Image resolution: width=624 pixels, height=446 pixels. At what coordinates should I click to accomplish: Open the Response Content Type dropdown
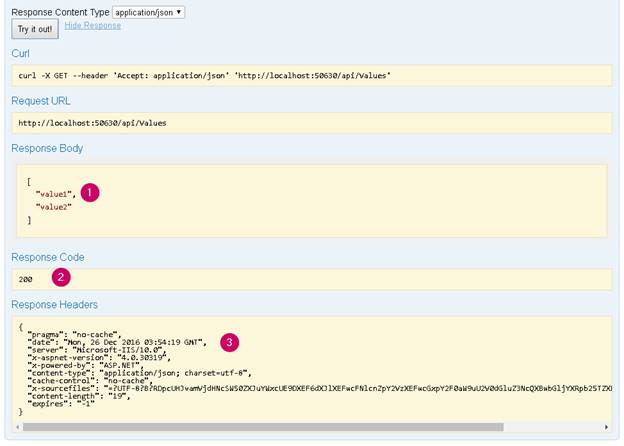[148, 12]
